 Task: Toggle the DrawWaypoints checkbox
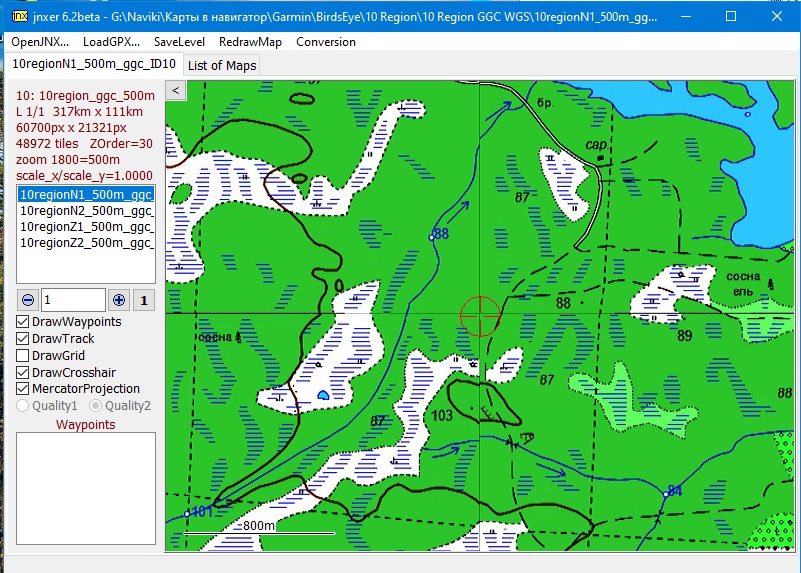click(x=24, y=322)
